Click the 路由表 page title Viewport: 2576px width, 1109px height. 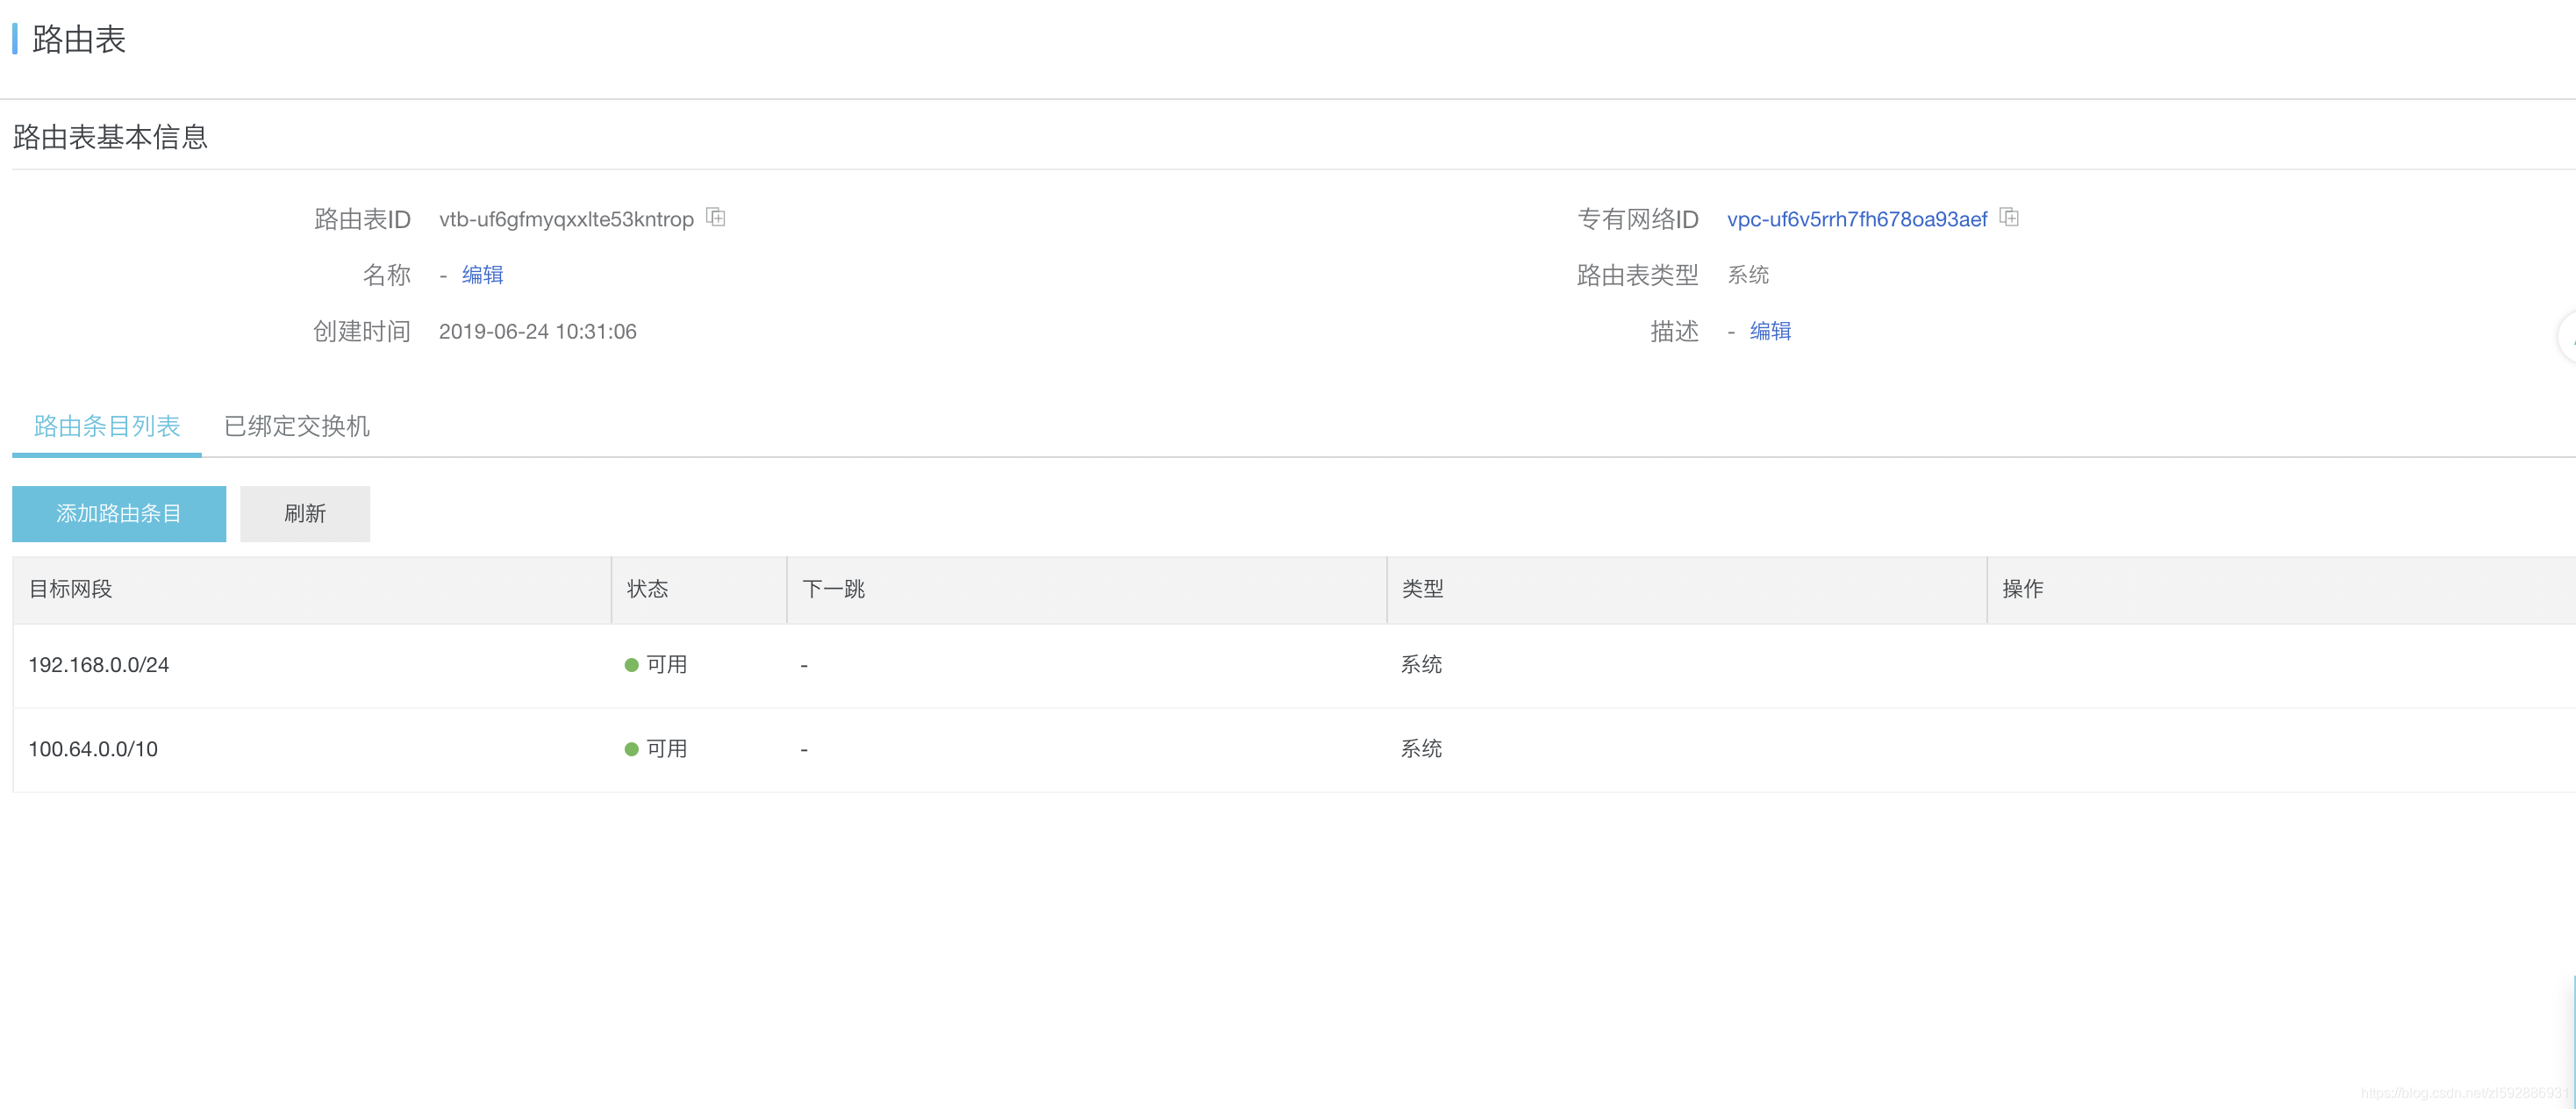click(x=78, y=39)
